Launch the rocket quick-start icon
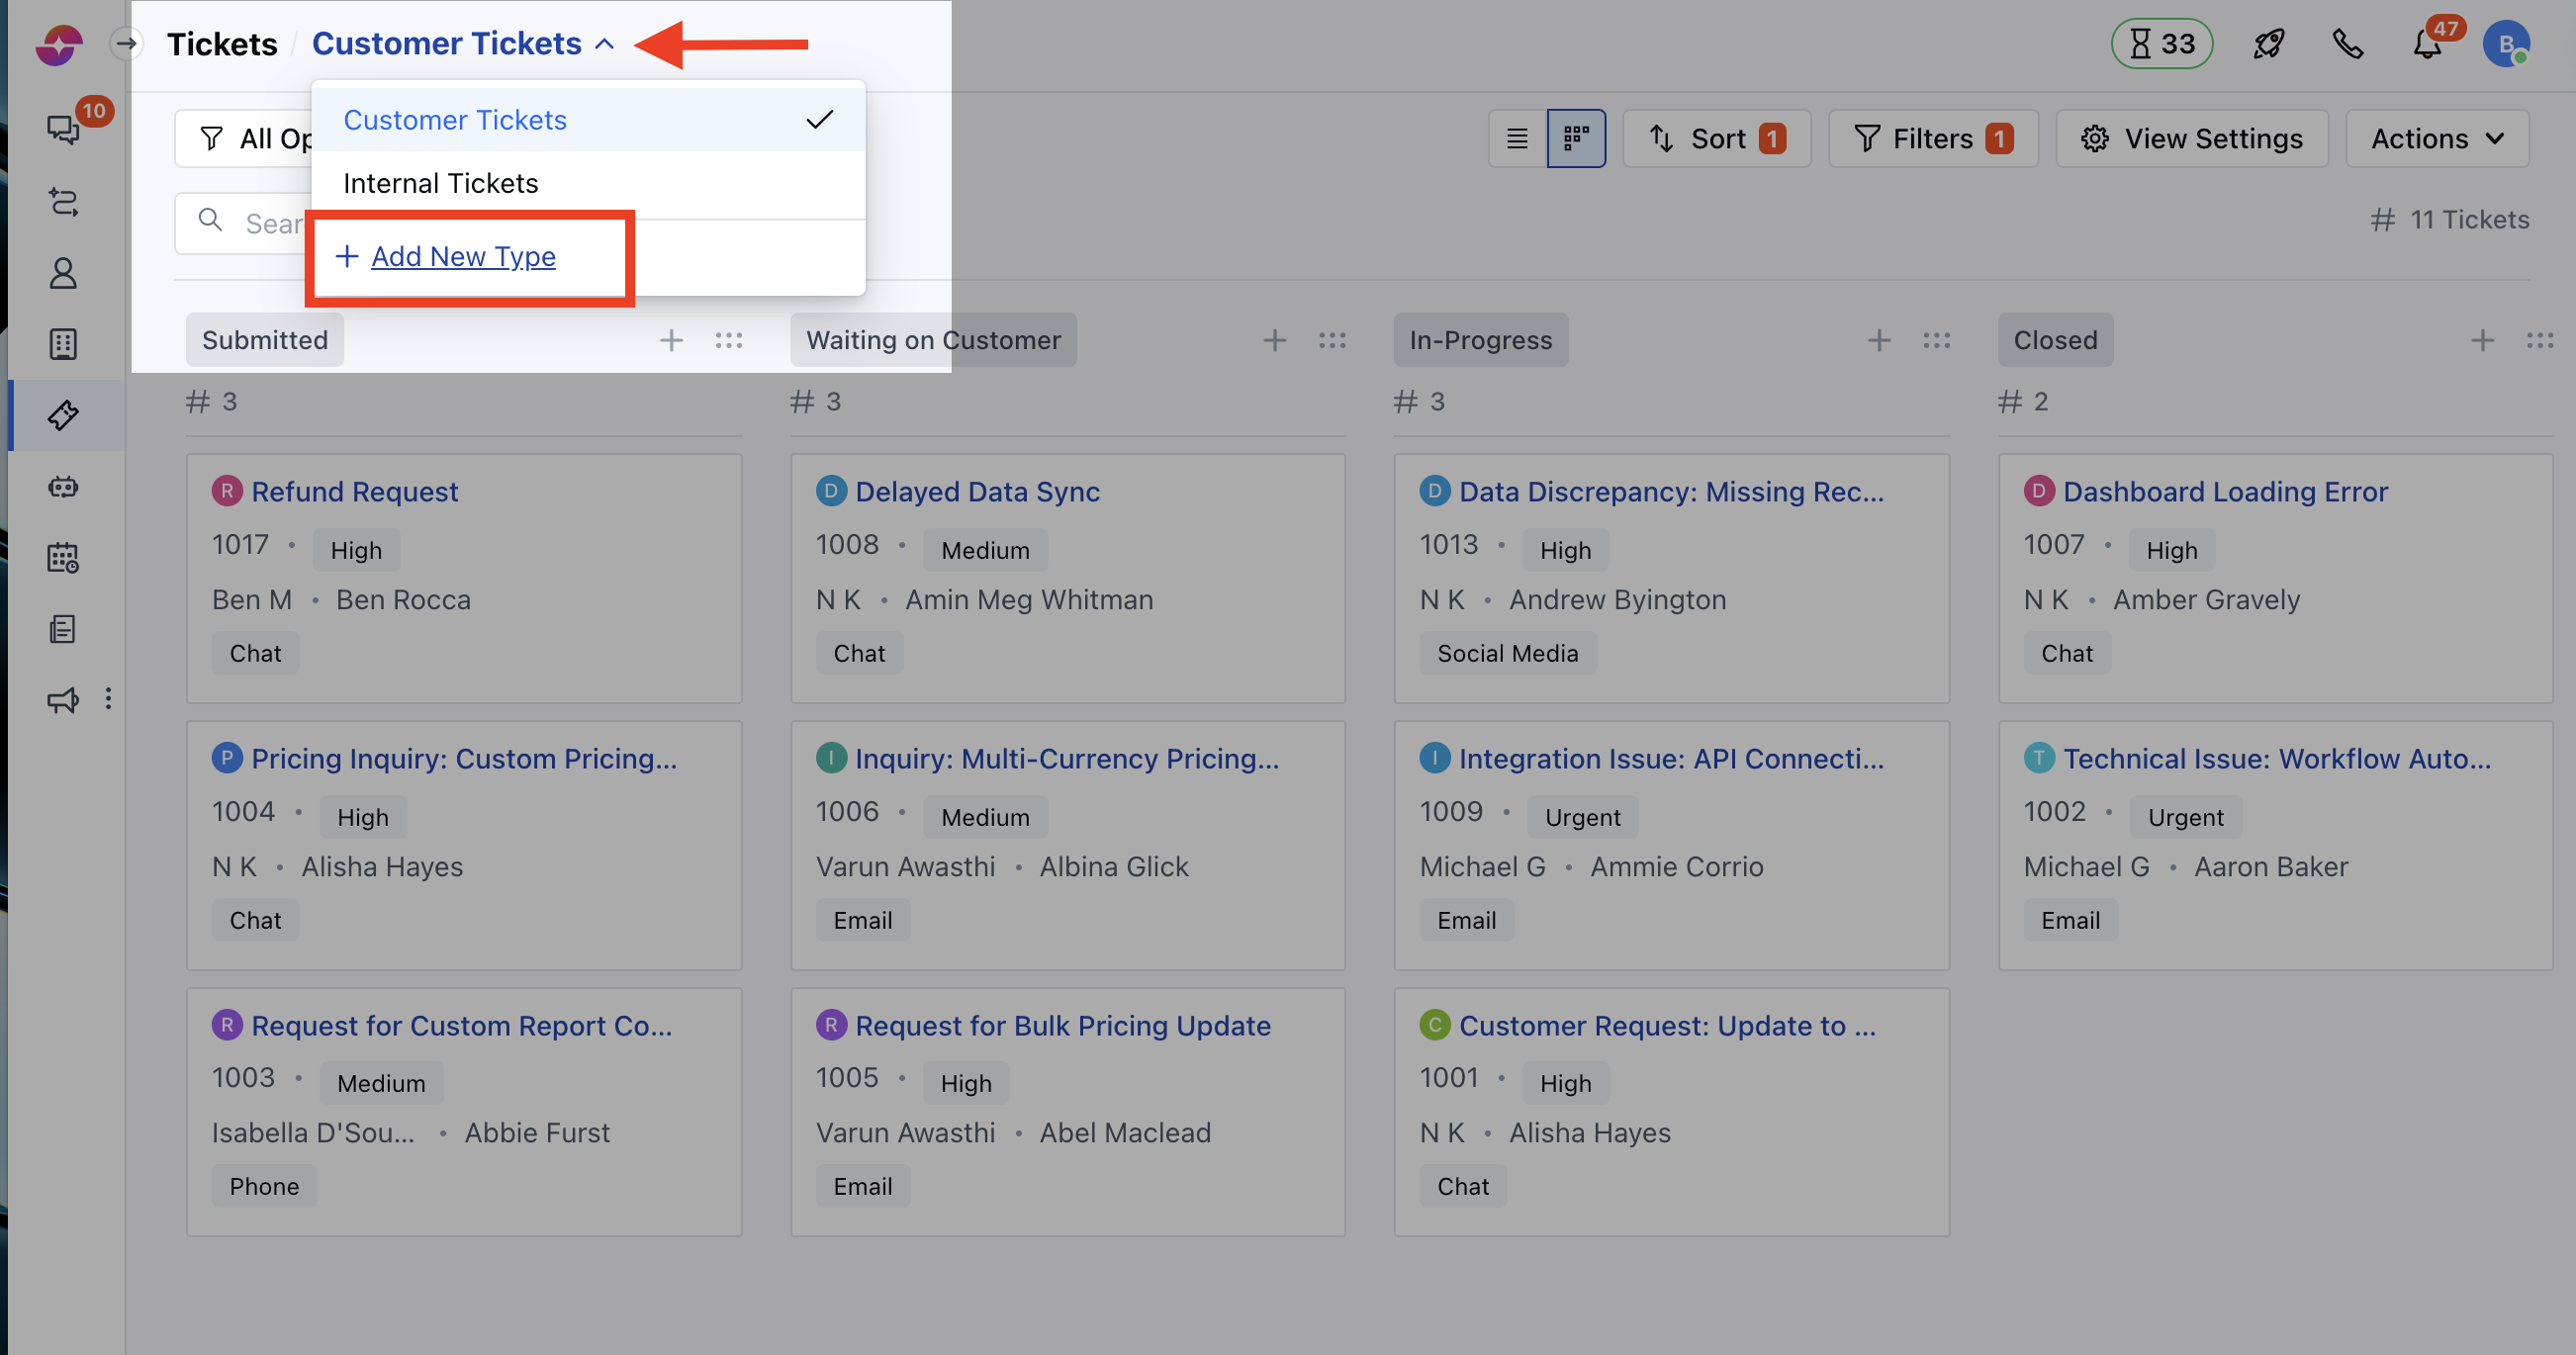Viewport: 2576px width, 1355px height. pos(2267,43)
